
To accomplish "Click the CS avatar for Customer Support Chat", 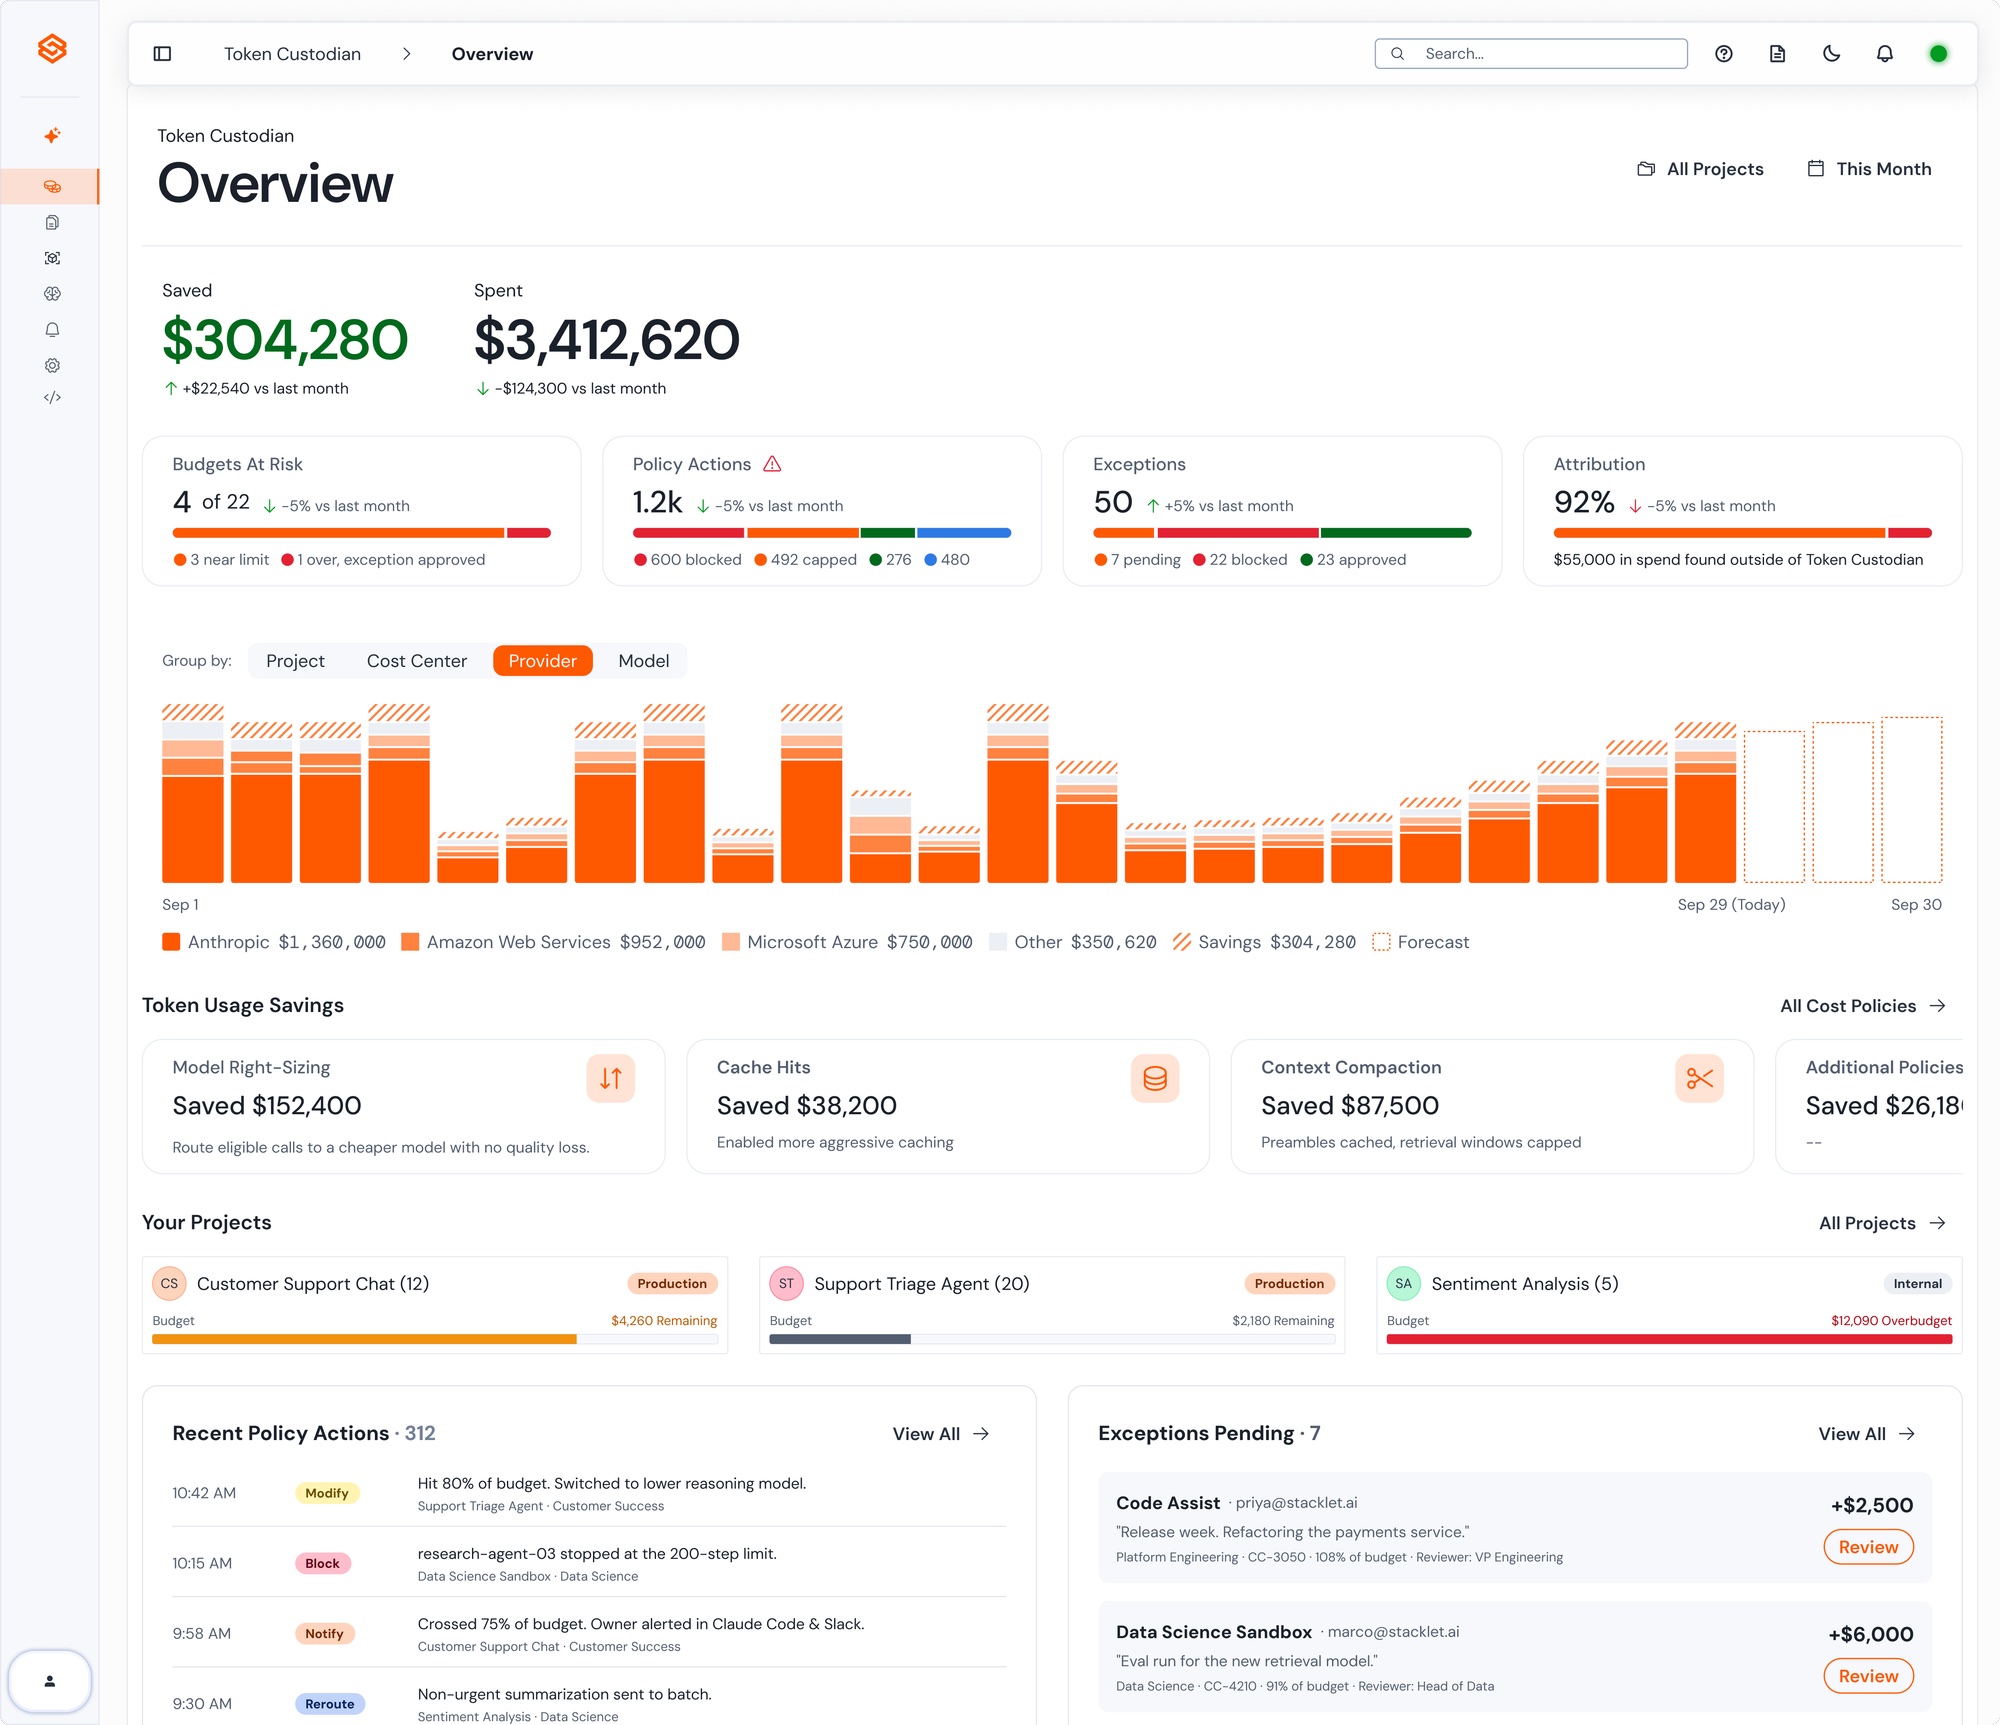I will tap(169, 1284).
